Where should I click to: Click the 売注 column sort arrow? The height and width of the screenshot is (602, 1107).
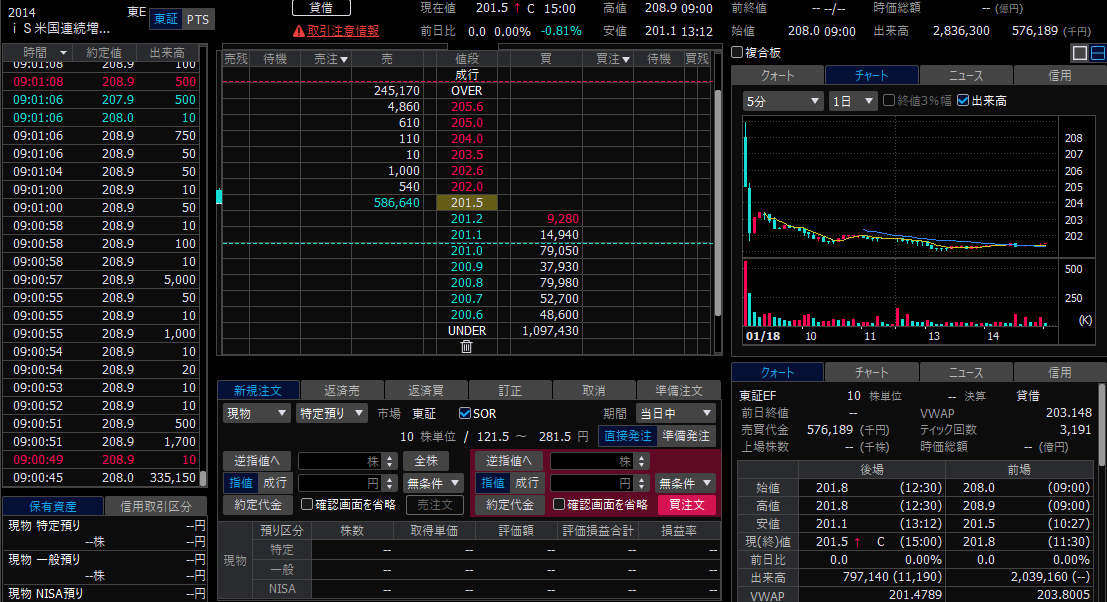pos(344,59)
